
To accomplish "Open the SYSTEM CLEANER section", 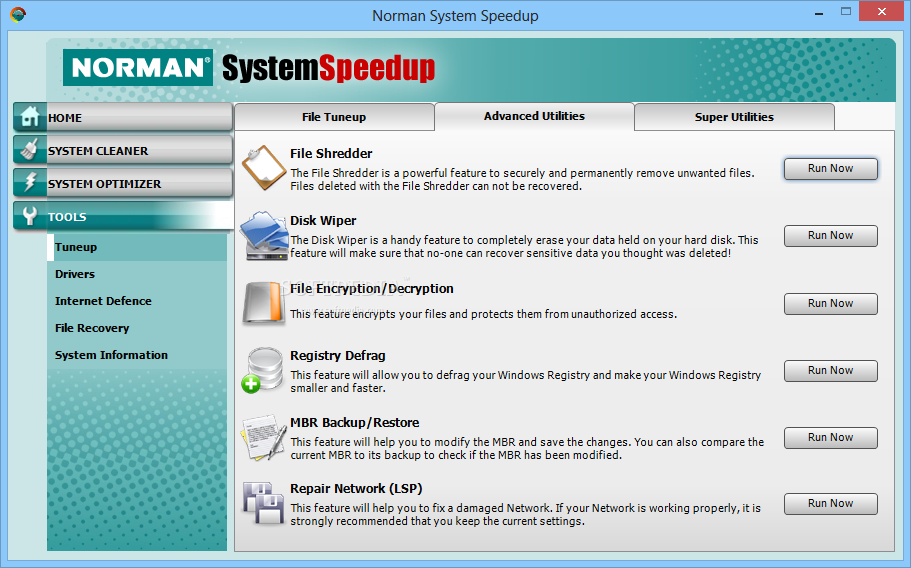I will pos(123,150).
